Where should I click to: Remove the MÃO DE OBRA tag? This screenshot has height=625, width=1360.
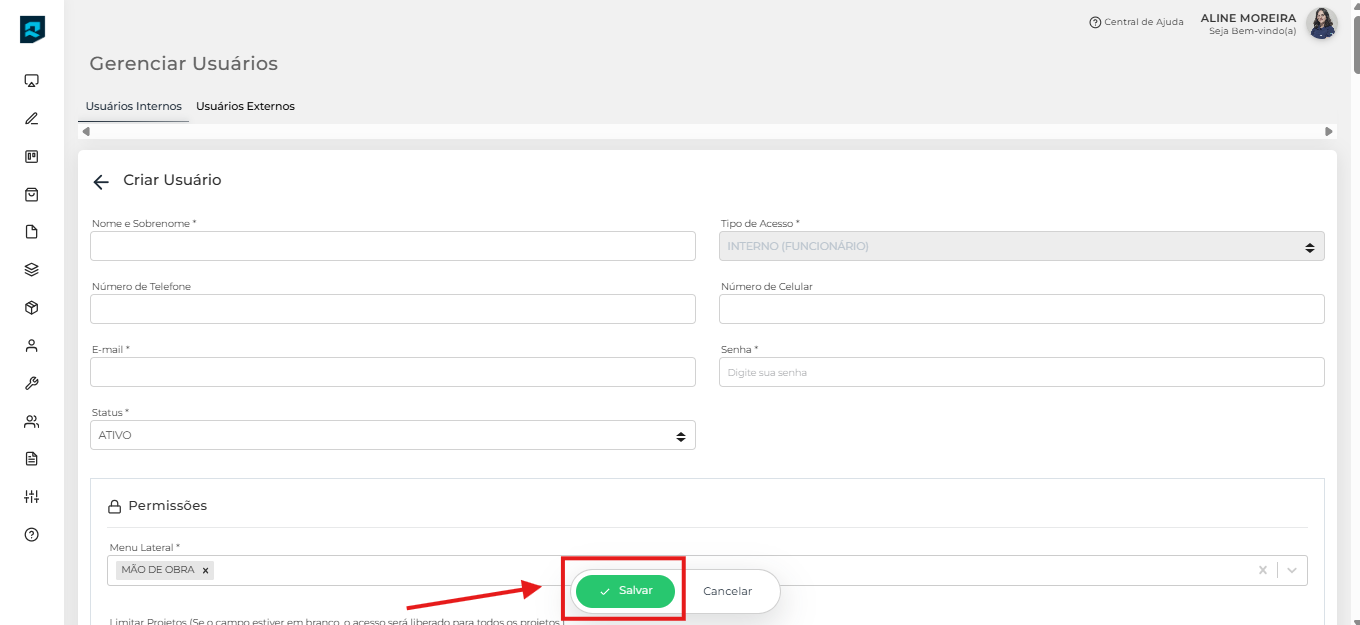click(206, 570)
